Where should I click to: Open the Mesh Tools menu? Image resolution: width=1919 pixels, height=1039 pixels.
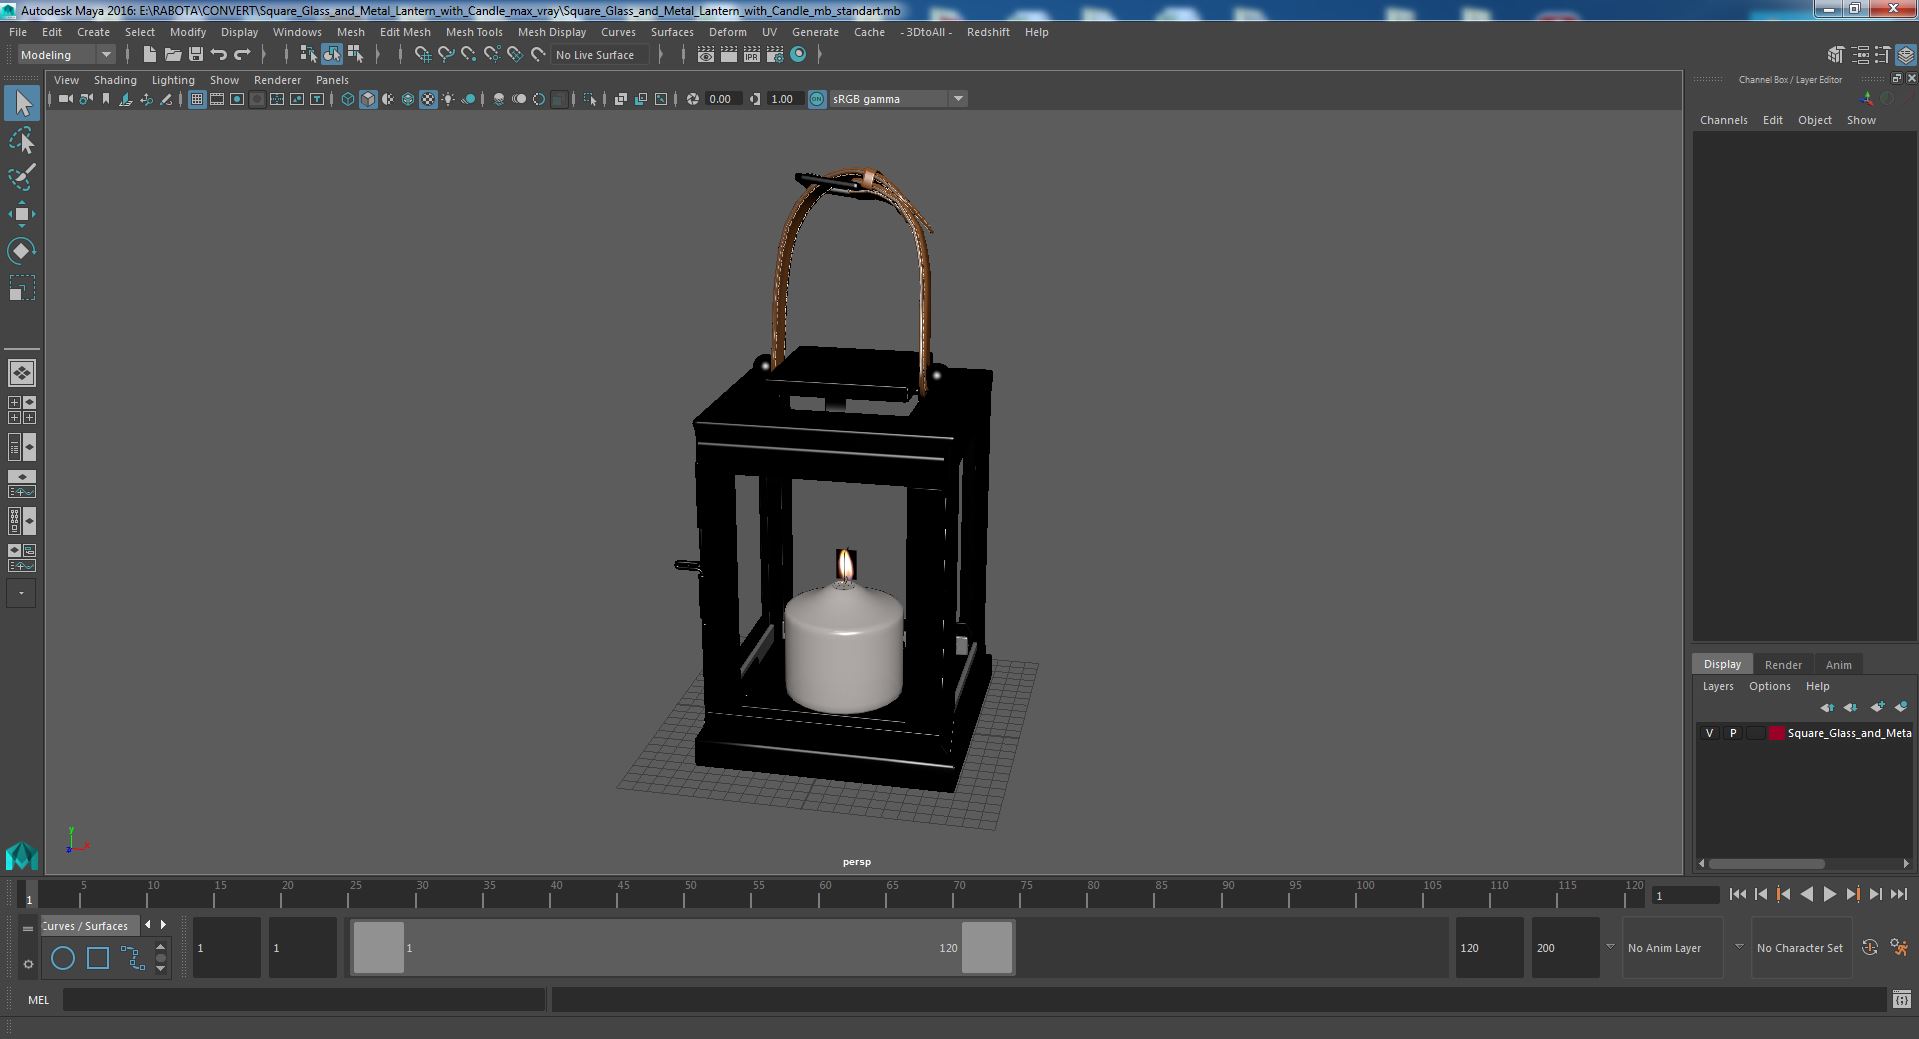pyautogui.click(x=474, y=32)
